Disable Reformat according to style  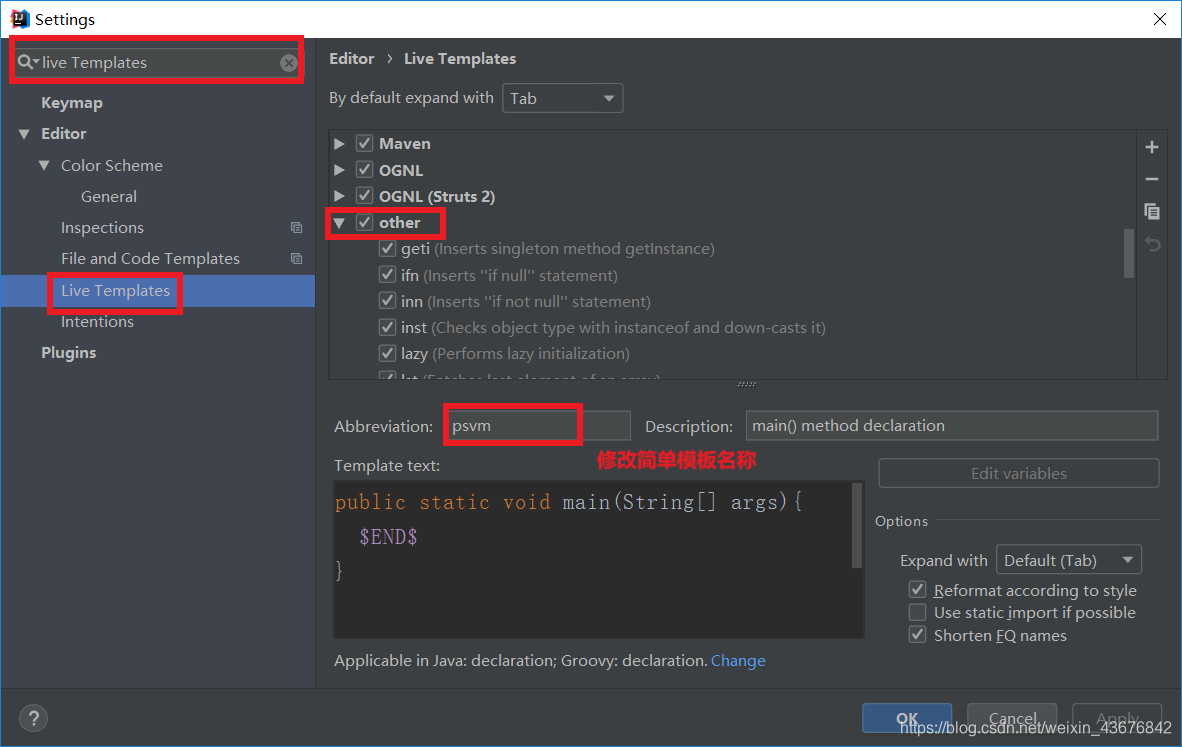(917, 589)
